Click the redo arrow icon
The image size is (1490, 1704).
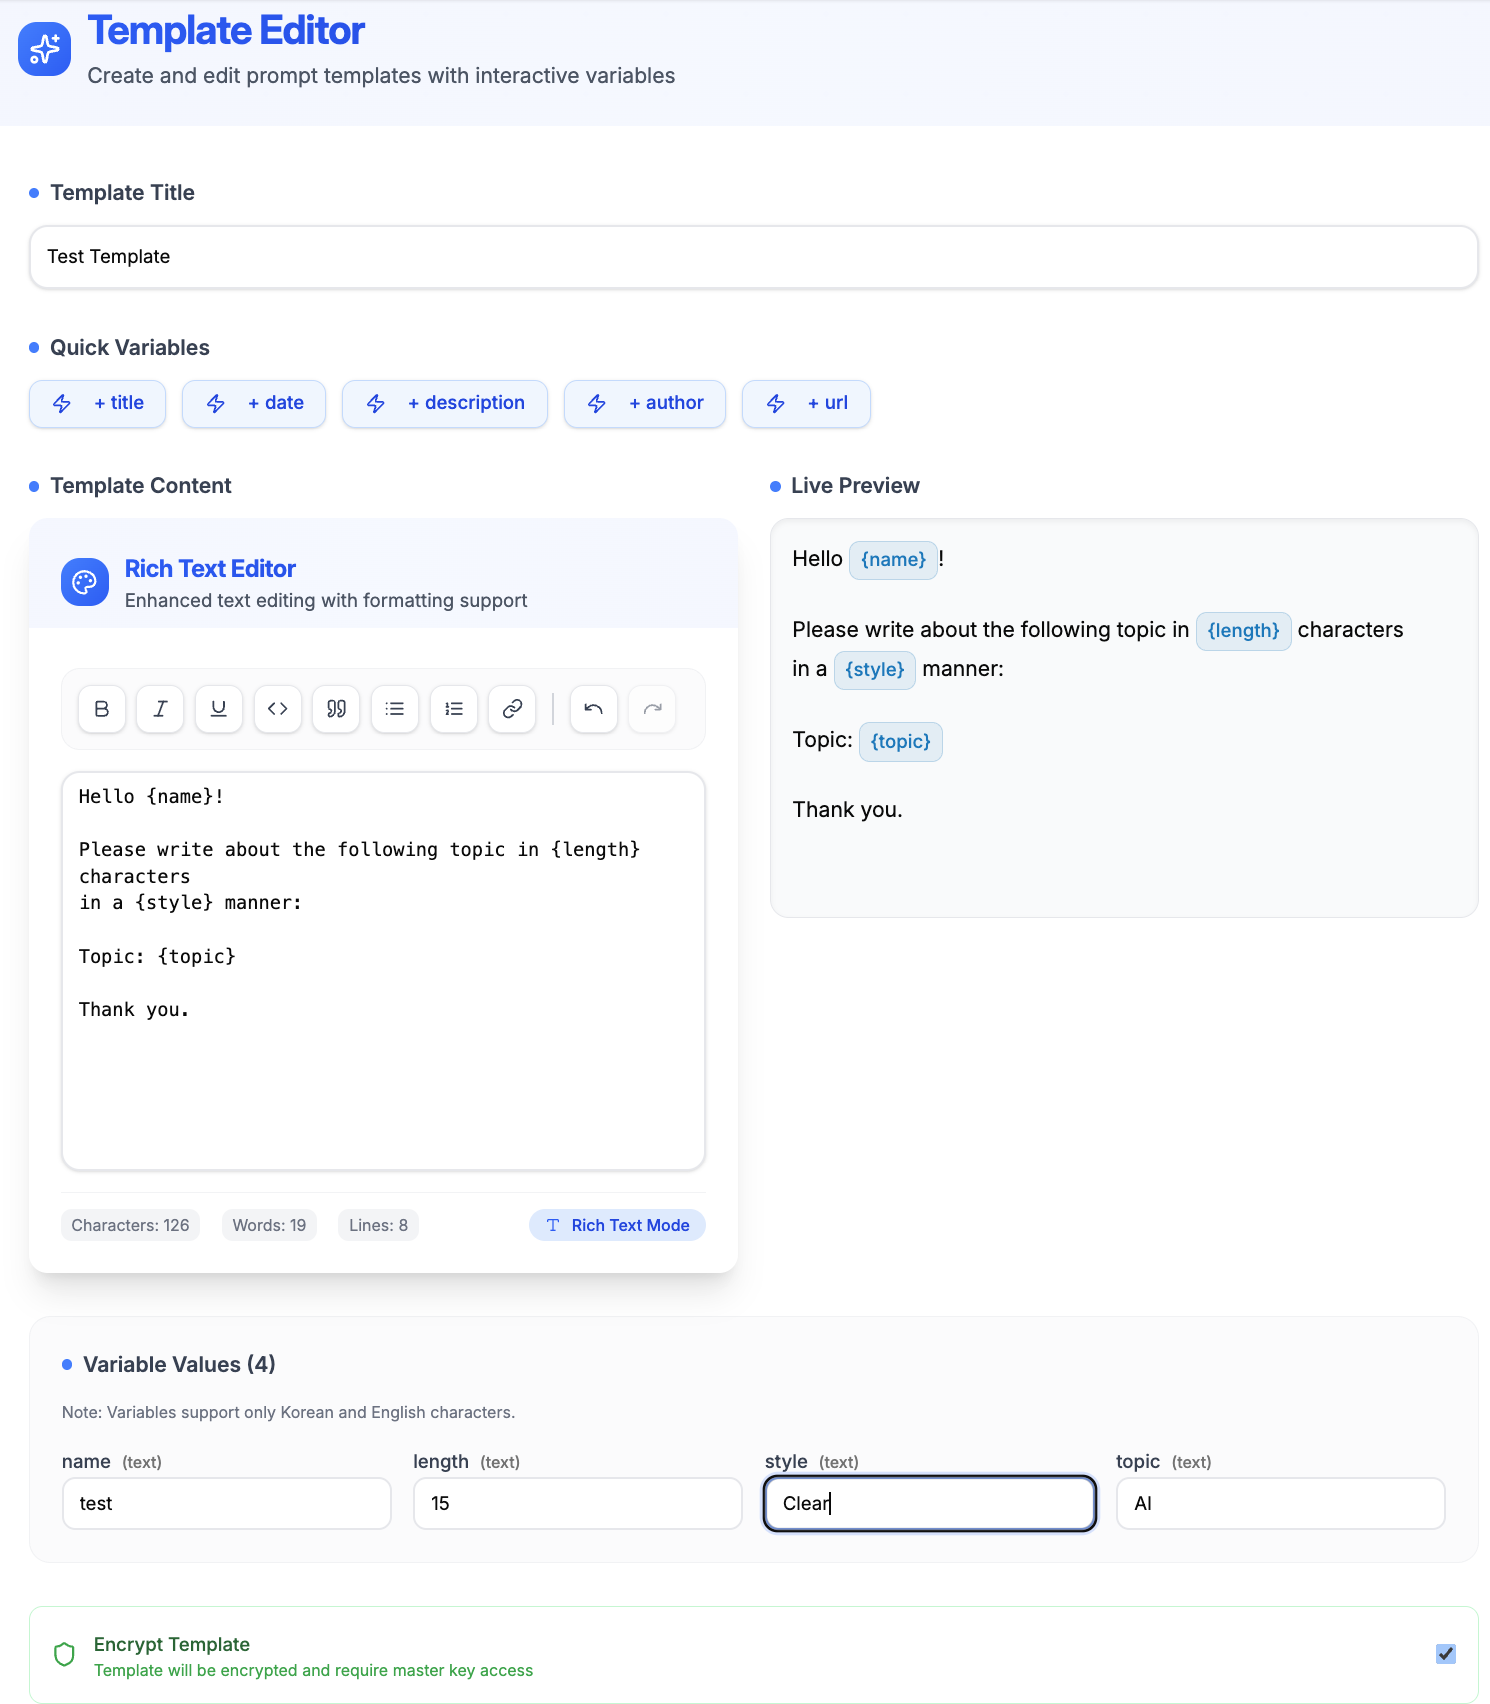(x=652, y=709)
